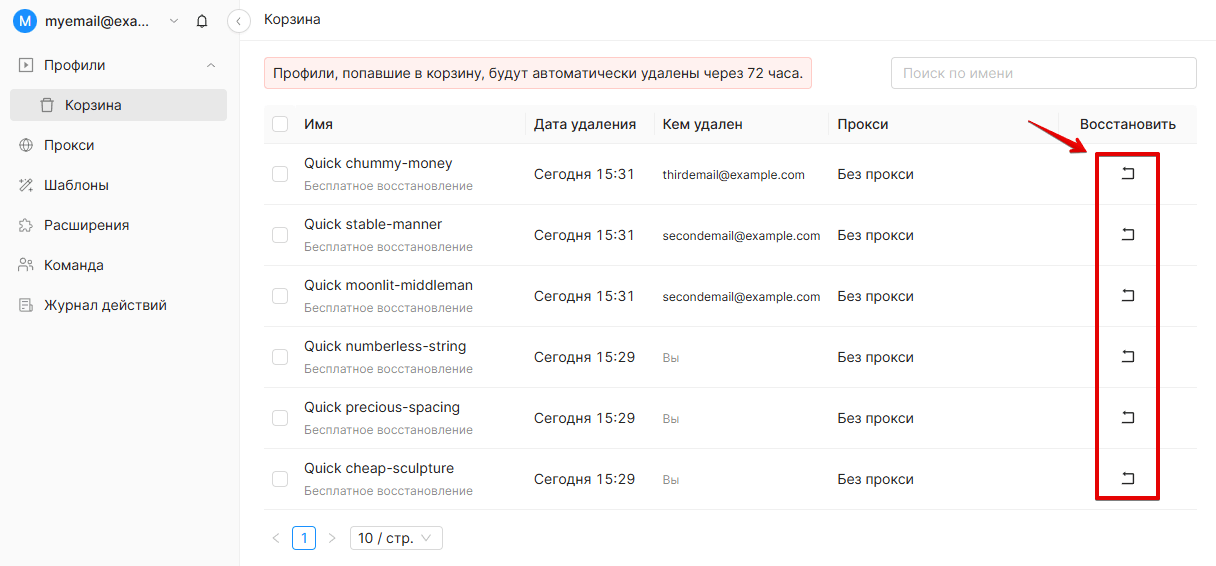The height and width of the screenshot is (566, 1216).
Task: Restore the Quick numberless-string profile
Action: 1127,357
